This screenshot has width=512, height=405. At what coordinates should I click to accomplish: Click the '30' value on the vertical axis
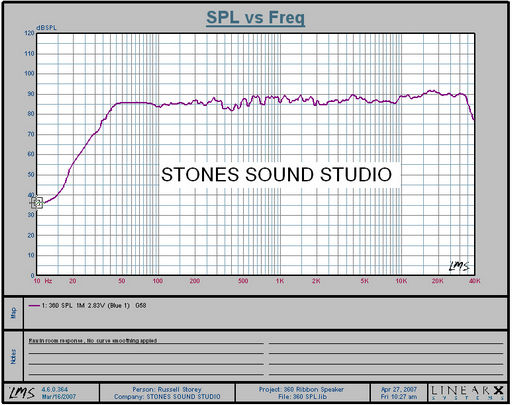coord(31,215)
